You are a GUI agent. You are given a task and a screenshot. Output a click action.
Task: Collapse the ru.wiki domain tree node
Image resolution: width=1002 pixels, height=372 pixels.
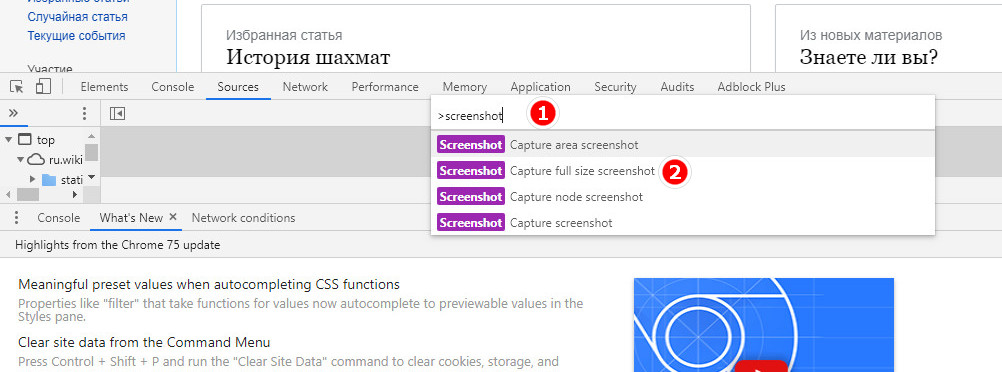(x=21, y=160)
